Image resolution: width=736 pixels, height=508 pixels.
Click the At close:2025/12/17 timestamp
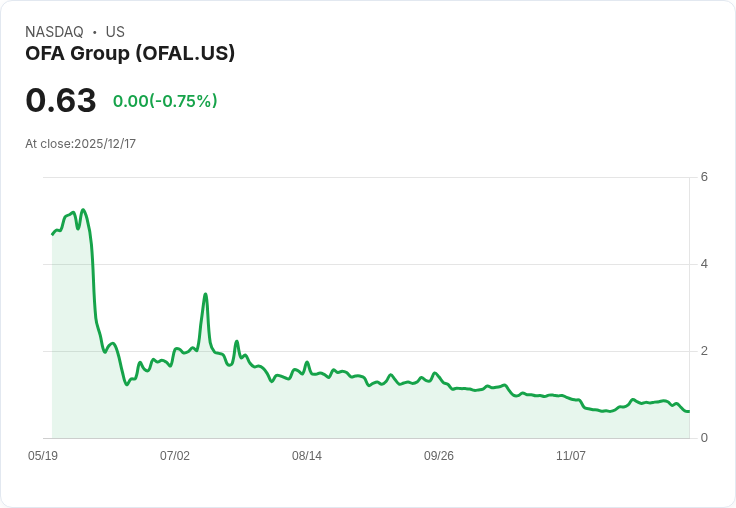81,144
